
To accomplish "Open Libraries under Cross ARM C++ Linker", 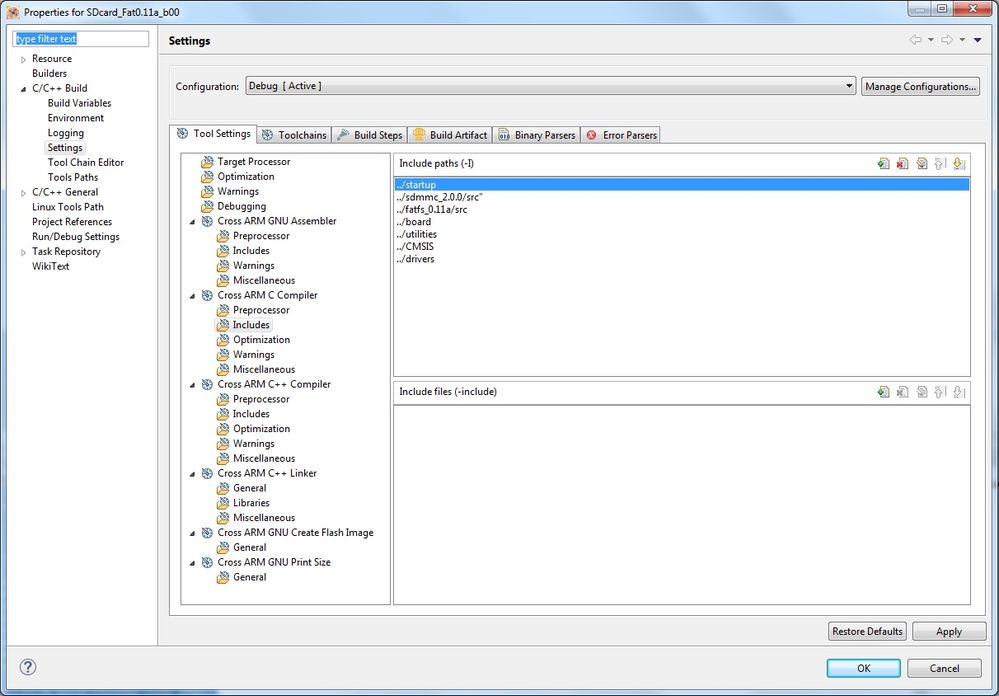I will (x=251, y=503).
